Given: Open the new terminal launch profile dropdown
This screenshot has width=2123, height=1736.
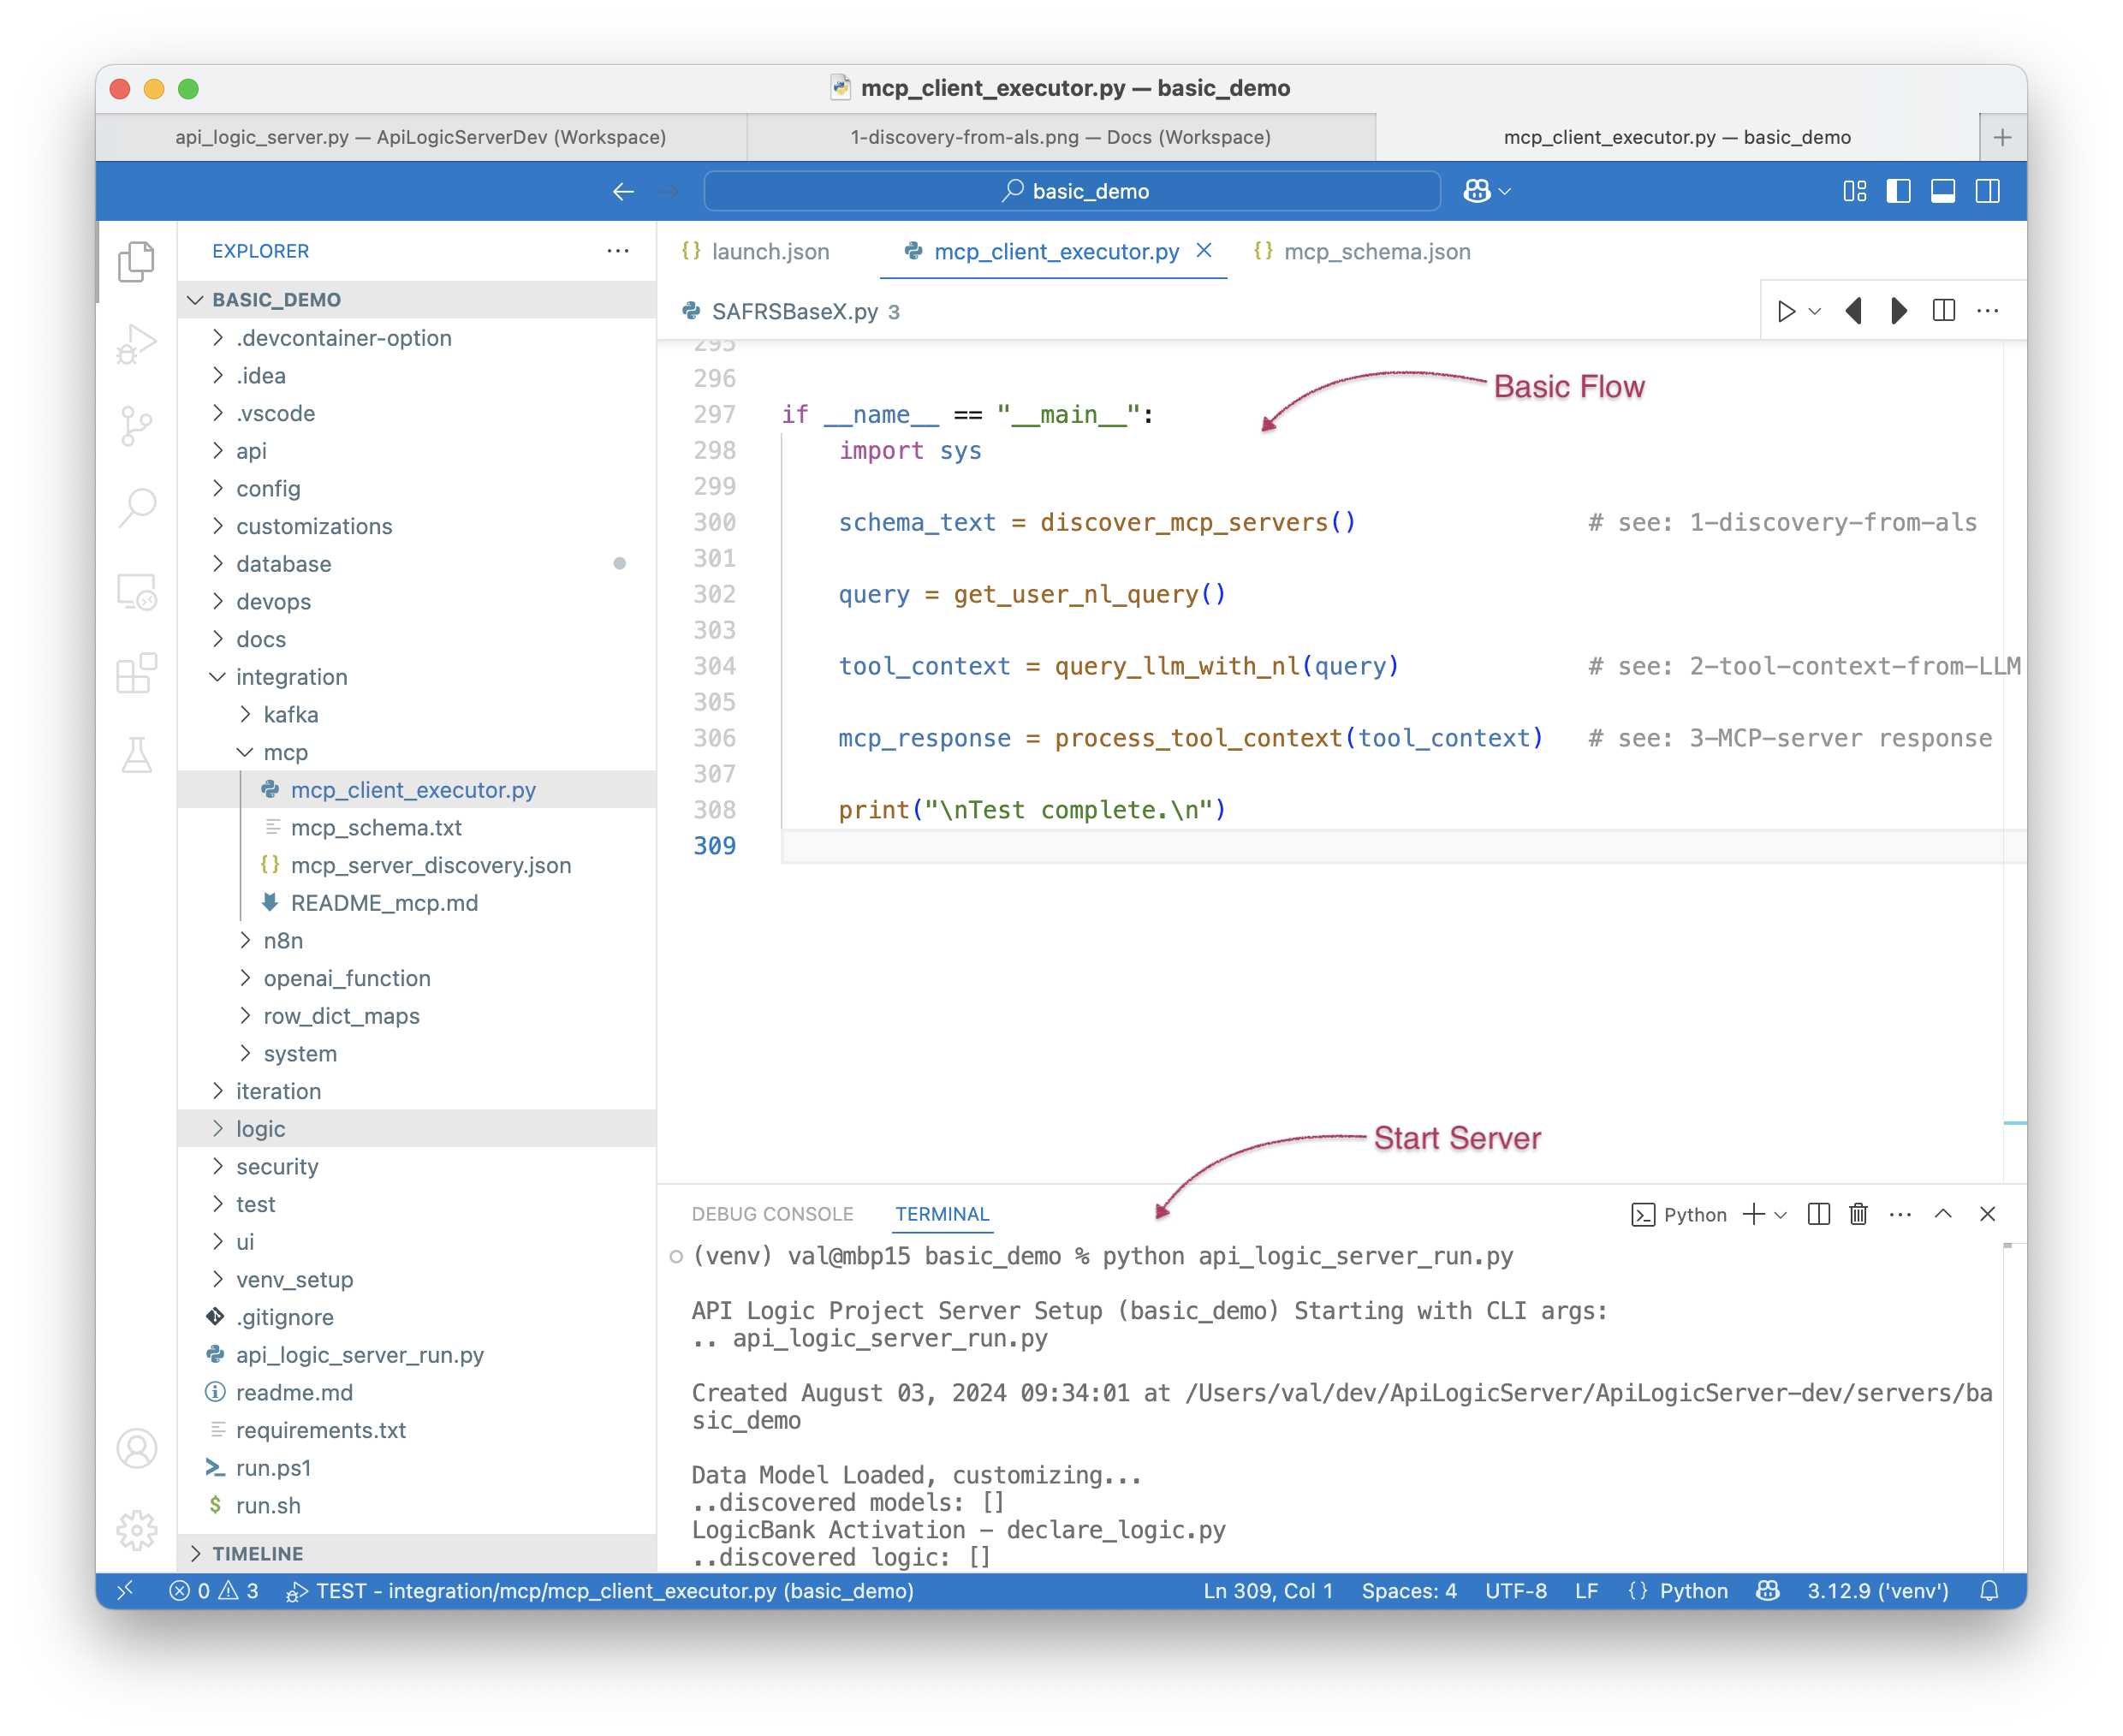Looking at the screenshot, I should [x=1780, y=1214].
